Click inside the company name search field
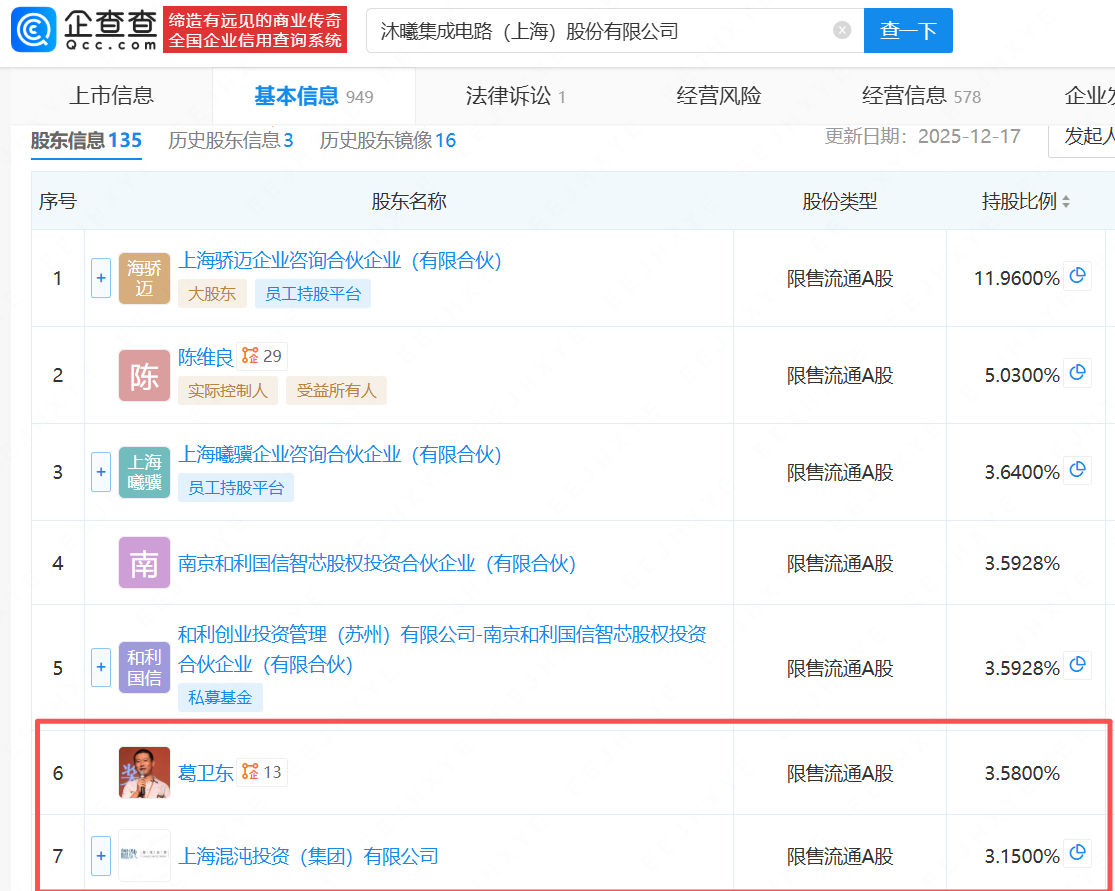This screenshot has height=891, width=1115. tap(600, 30)
